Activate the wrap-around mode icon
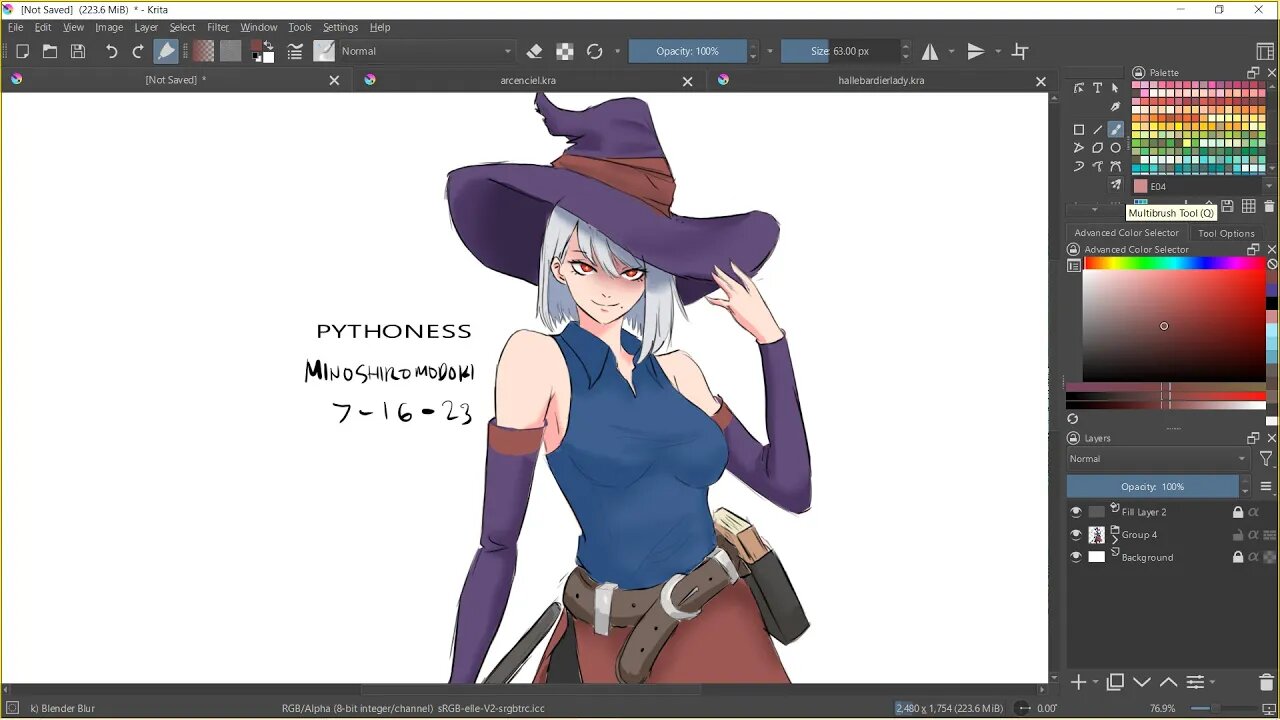Screen dimensions: 1280x720 coord(1020,51)
